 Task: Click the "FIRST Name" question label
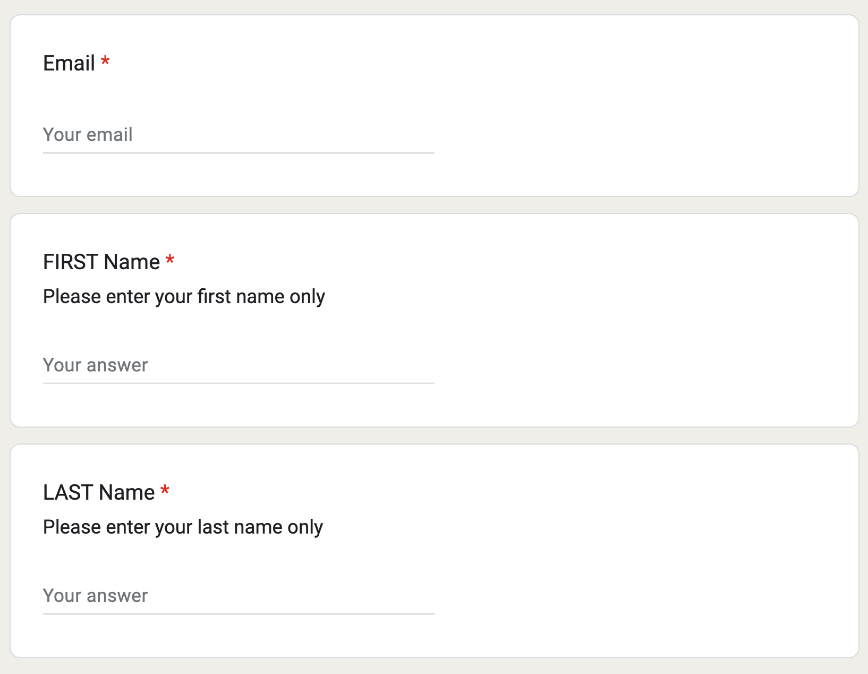pos(101,262)
